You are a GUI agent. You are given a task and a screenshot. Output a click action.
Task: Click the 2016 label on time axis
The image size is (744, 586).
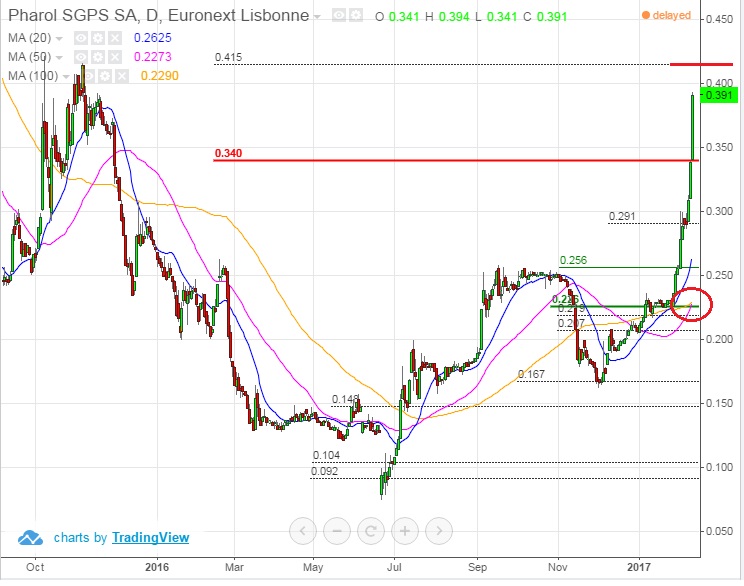(x=157, y=567)
